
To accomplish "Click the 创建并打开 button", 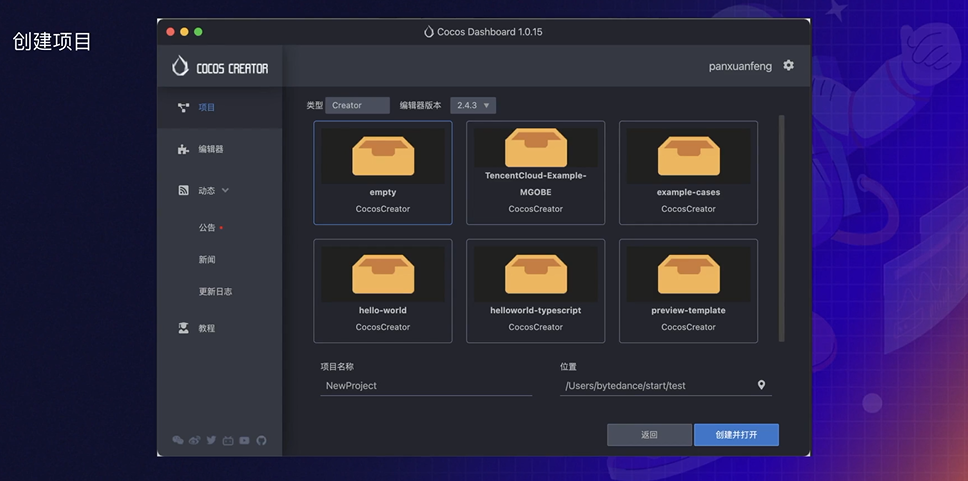I will [x=736, y=435].
